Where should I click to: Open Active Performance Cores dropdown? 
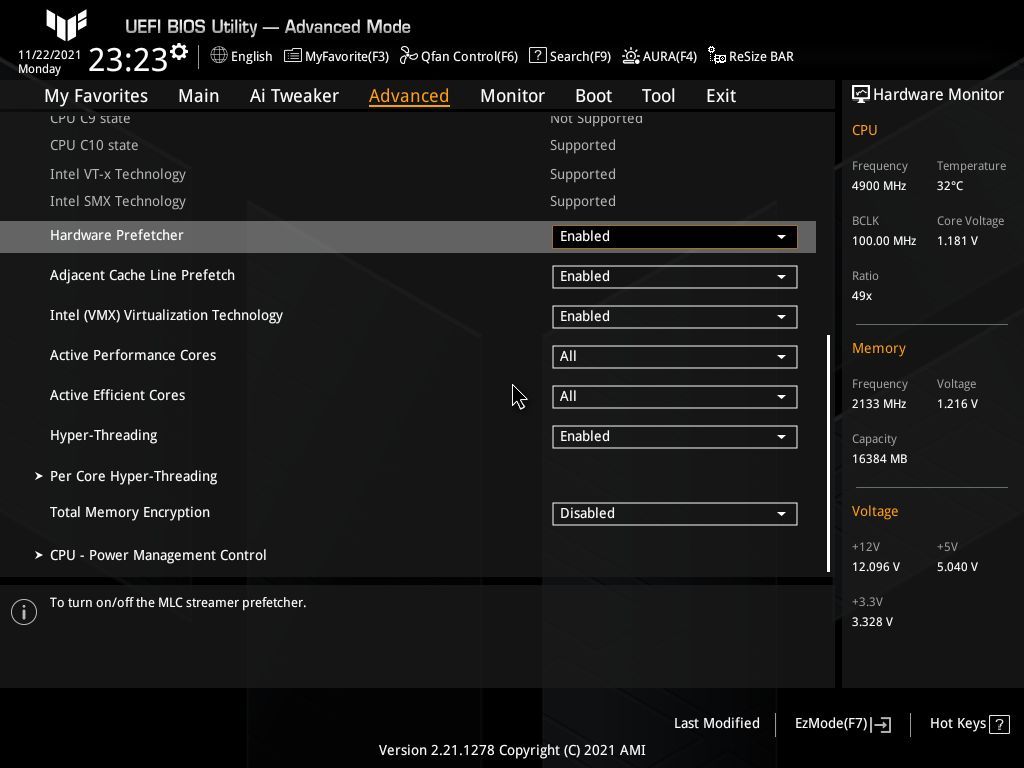click(x=675, y=357)
